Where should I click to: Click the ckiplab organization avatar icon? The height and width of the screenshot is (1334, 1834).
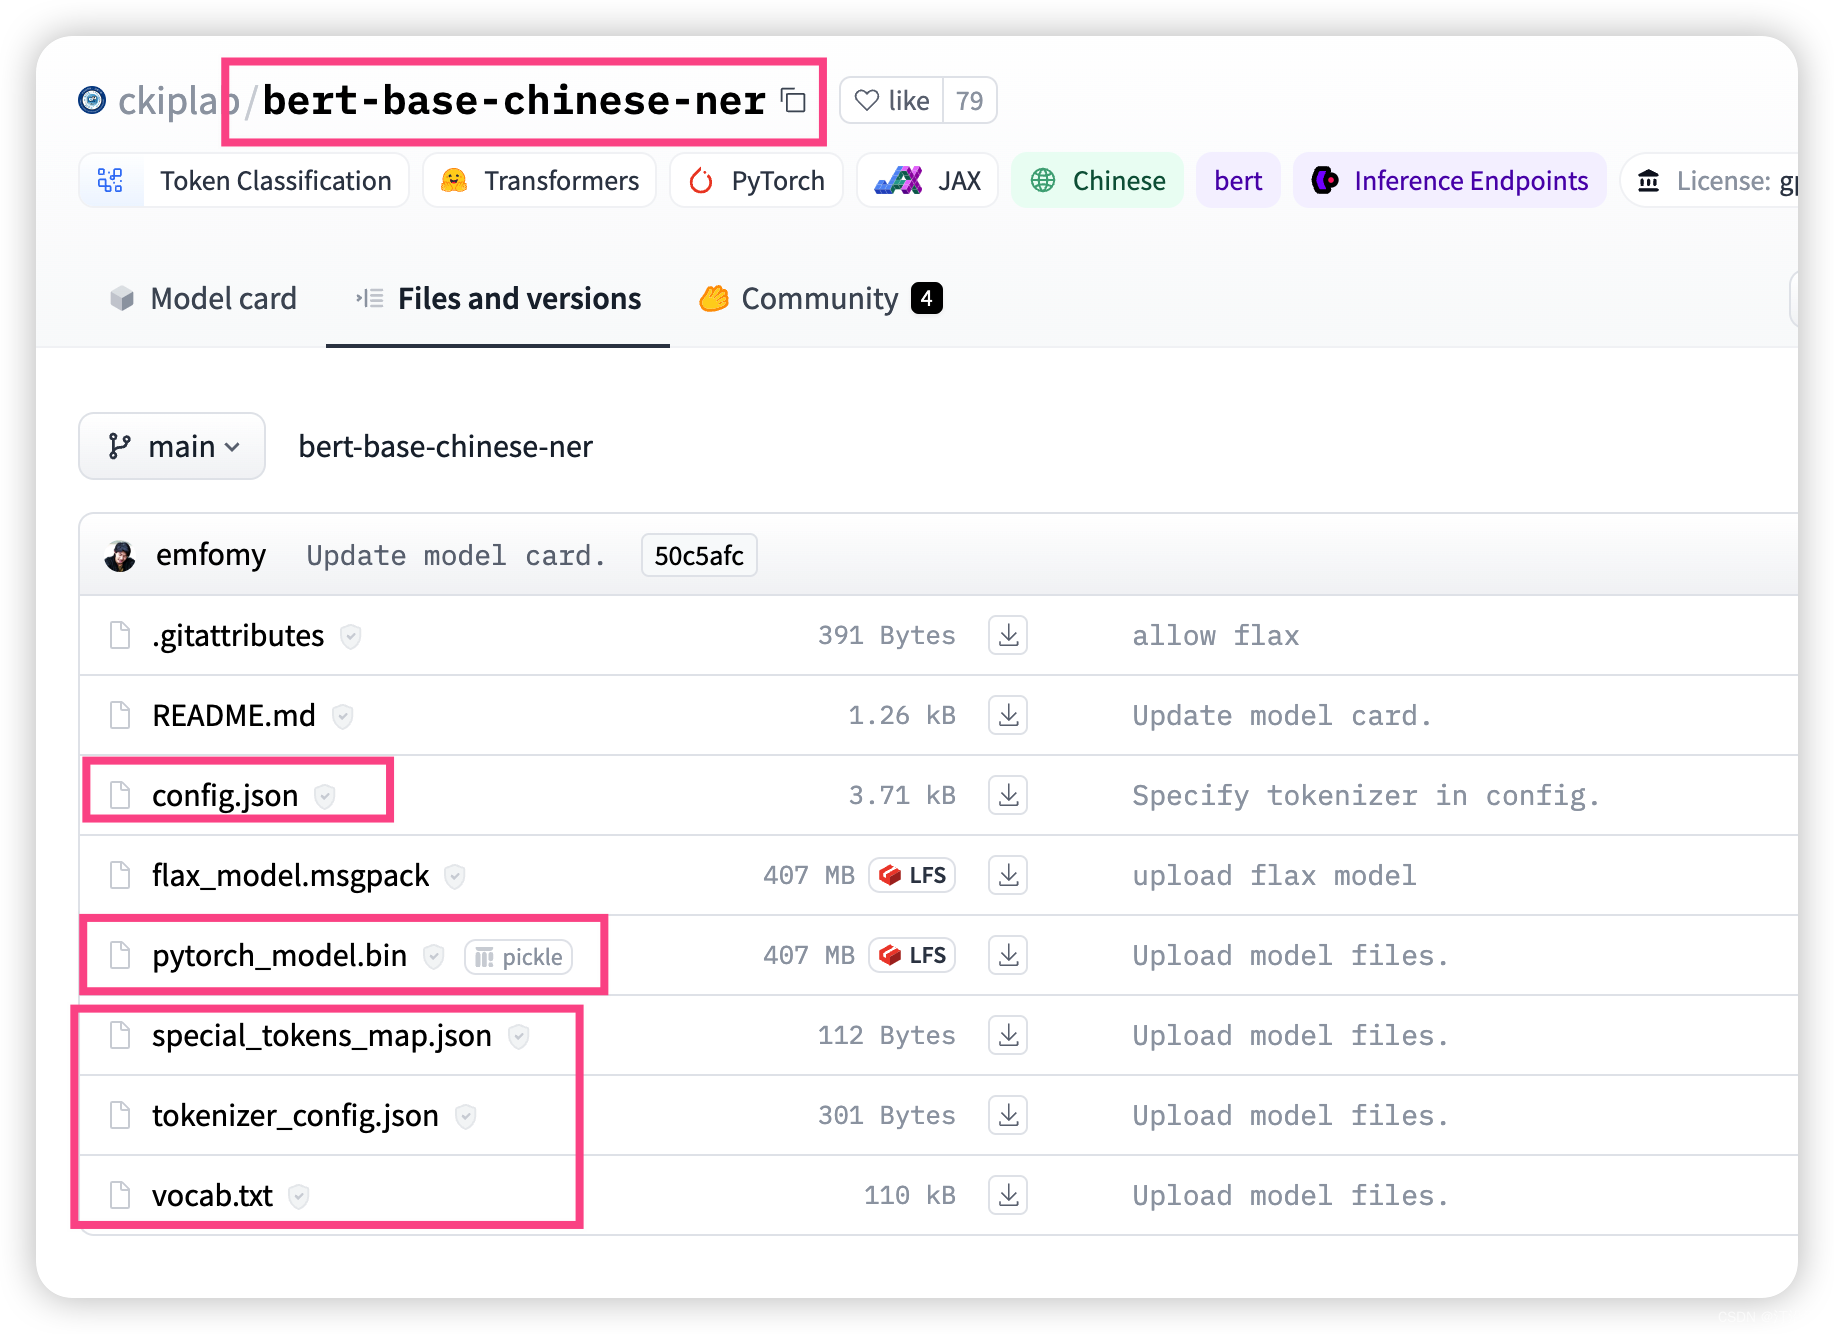pyautogui.click(x=92, y=100)
